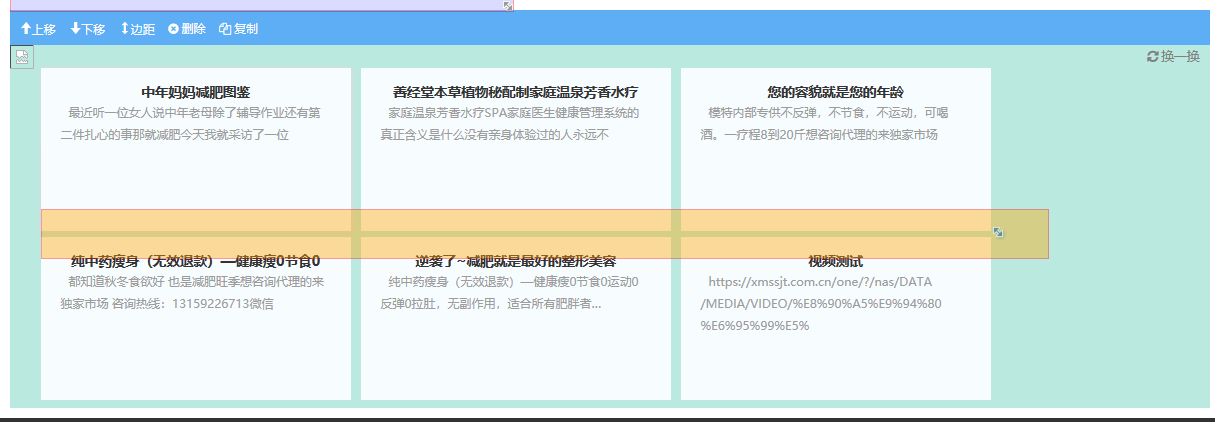Open article titled 中年妈妈减肥图鉴
Image resolution: width=1215 pixels, height=422 pixels.
(x=196, y=92)
